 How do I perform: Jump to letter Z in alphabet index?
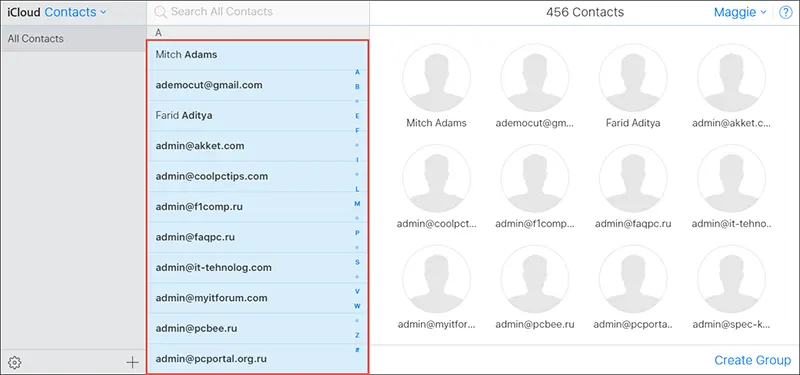357,335
